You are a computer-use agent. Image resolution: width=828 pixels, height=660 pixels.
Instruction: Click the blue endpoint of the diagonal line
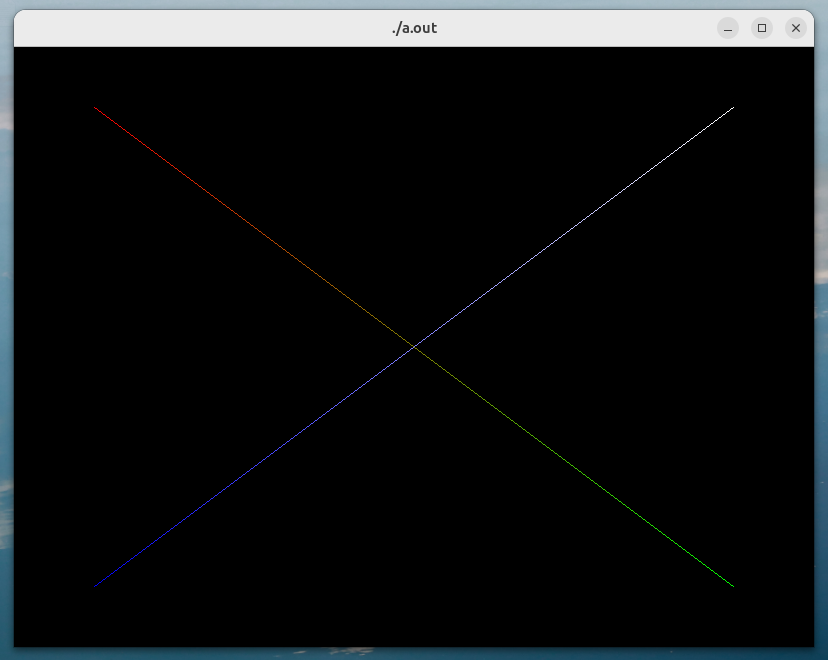(96, 585)
